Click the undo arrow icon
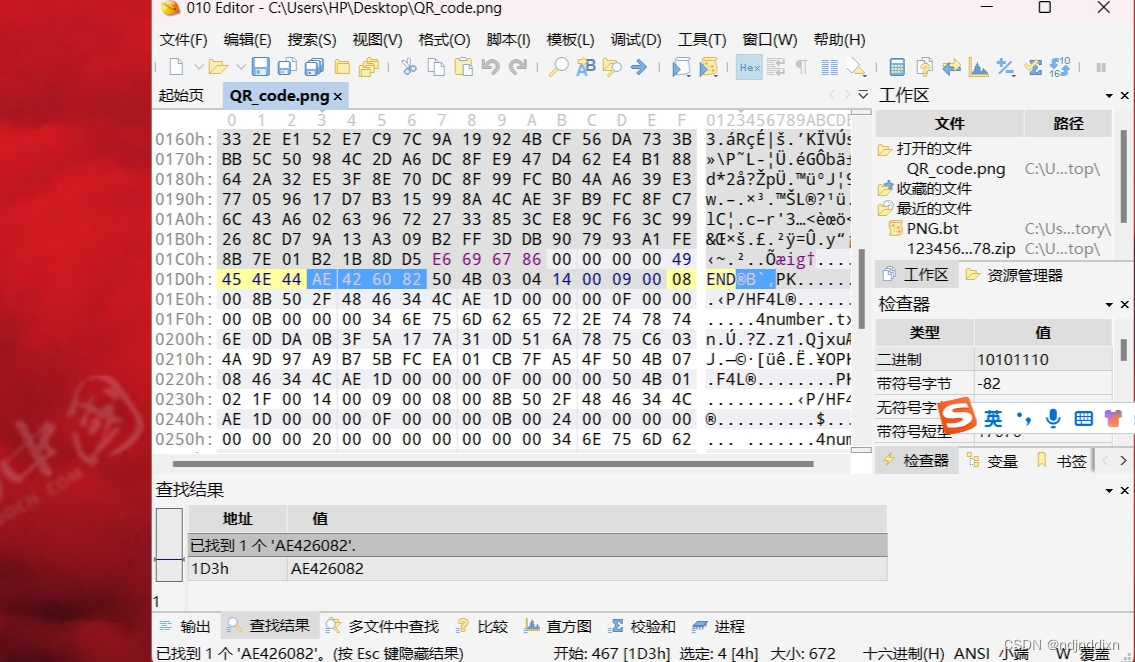Screen dimensions: 1135x662 491,67
